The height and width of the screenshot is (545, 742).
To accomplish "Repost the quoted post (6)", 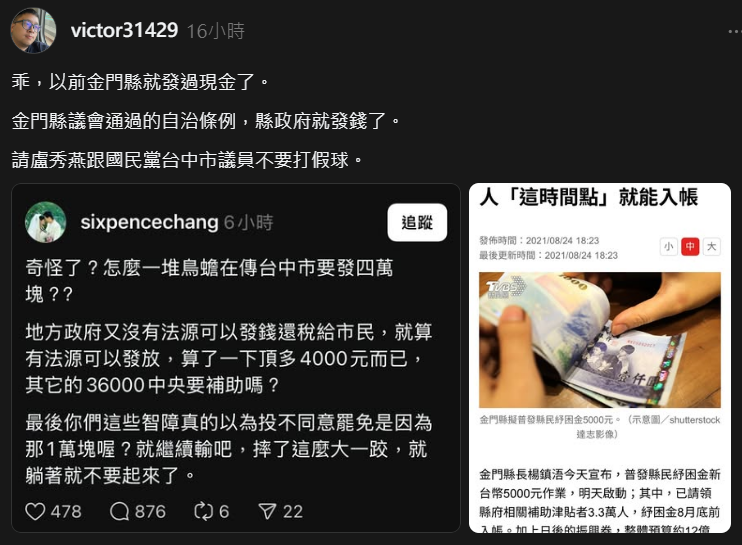I will click(x=203, y=511).
